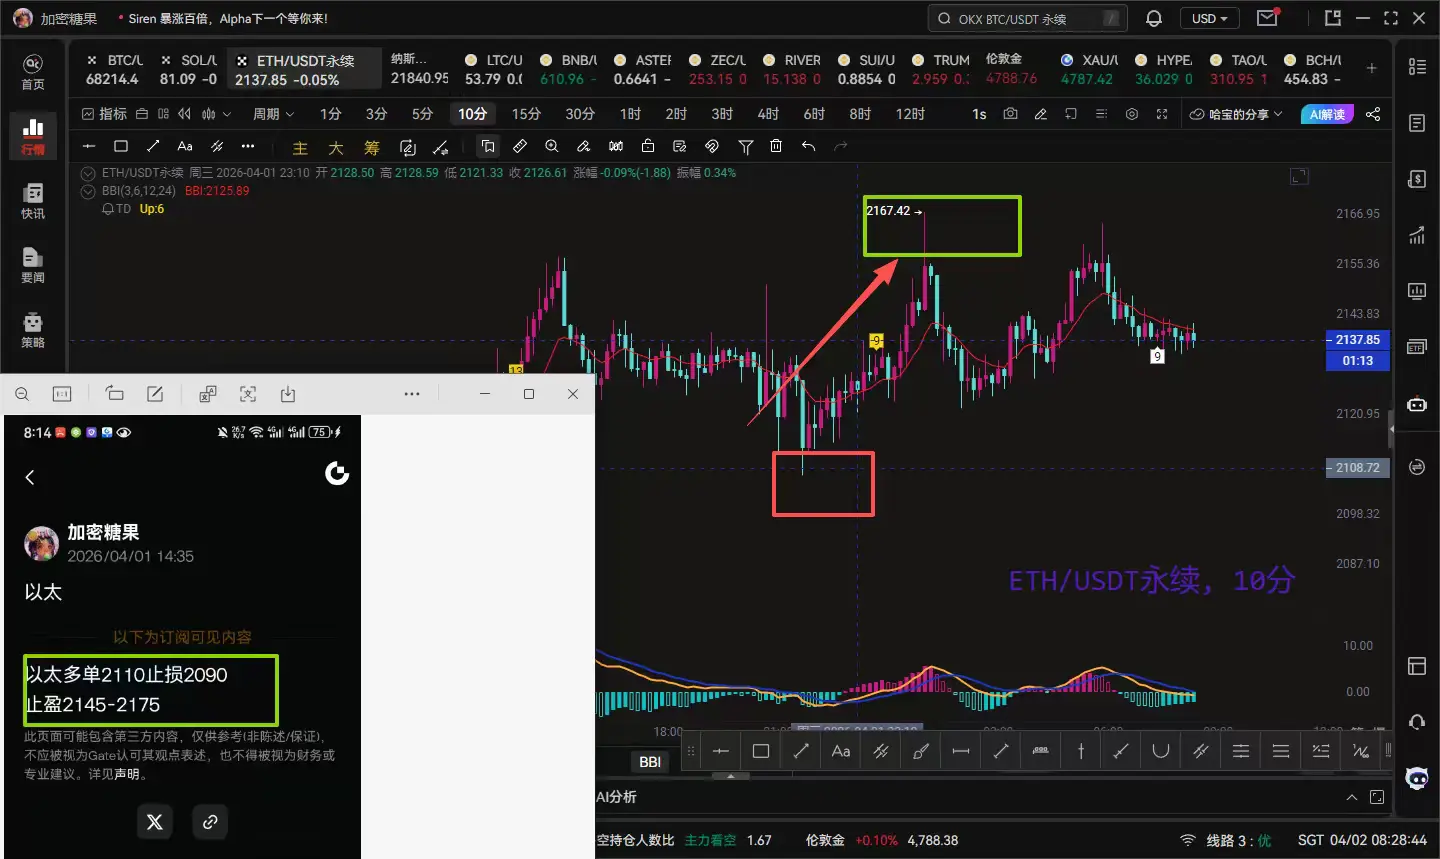
Task: Click the X share icon in post window
Action: [x=155, y=822]
